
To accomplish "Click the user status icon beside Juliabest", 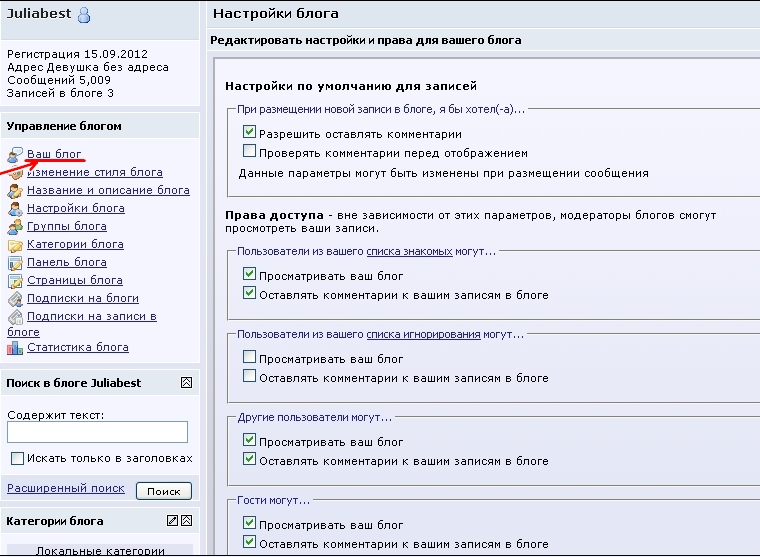I will tap(85, 14).
